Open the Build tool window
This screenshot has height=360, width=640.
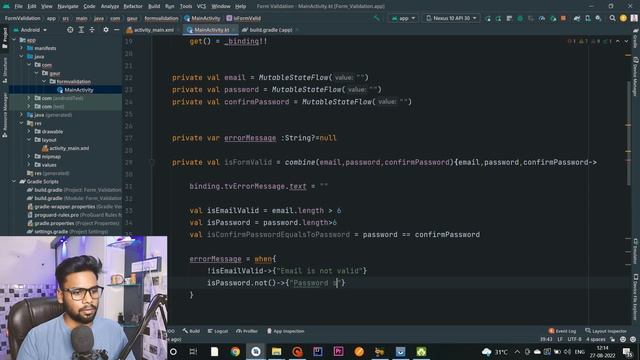click(x=191, y=331)
